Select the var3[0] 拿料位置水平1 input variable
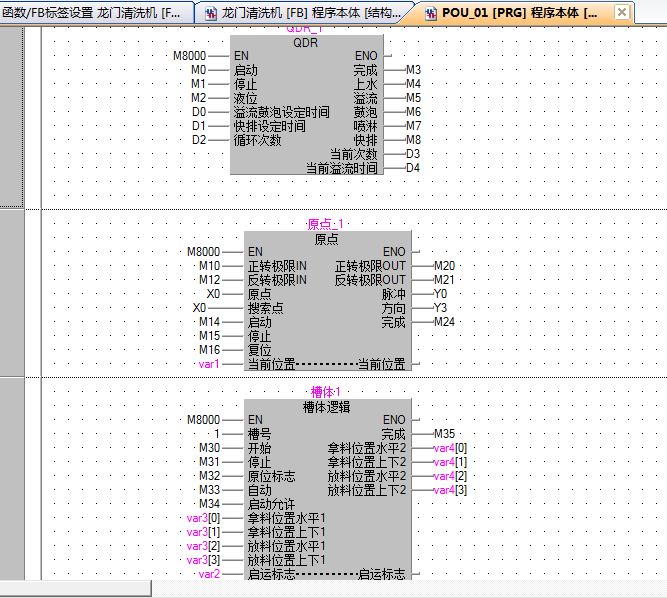Image resolution: width=667 pixels, height=598 pixels. click(202, 518)
